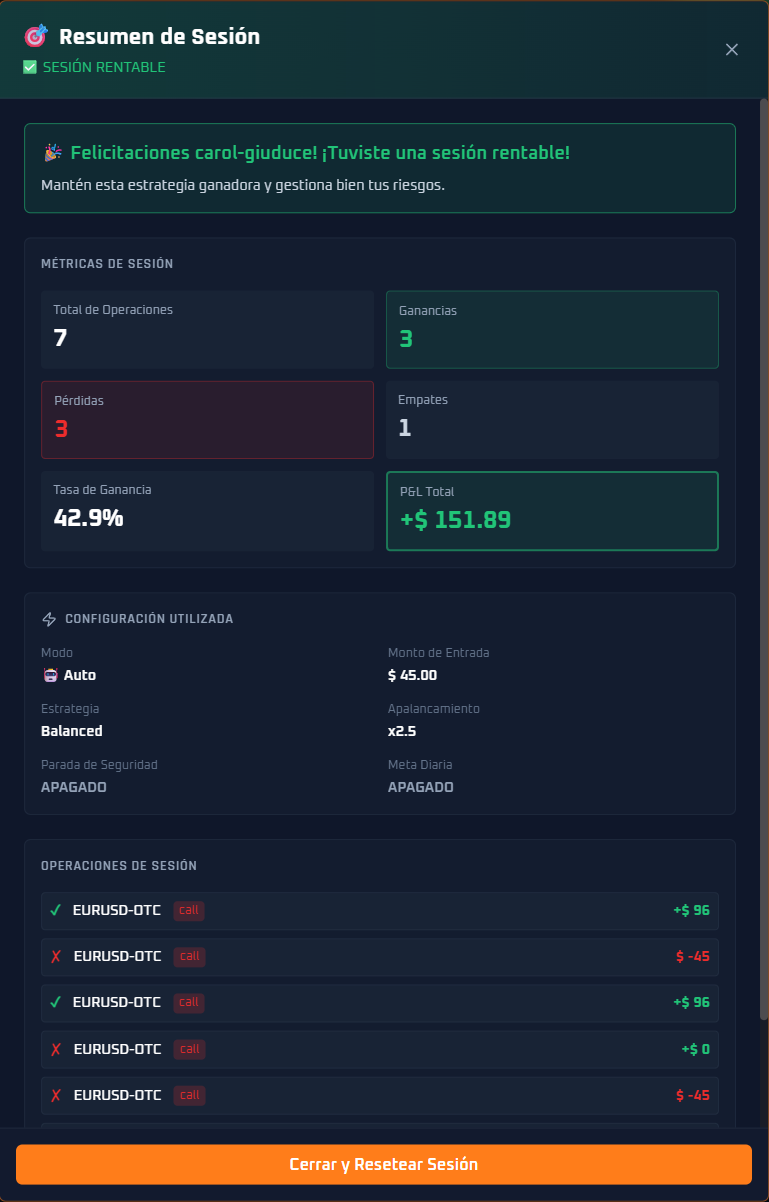Select the call badge on the first trade

(x=188, y=911)
